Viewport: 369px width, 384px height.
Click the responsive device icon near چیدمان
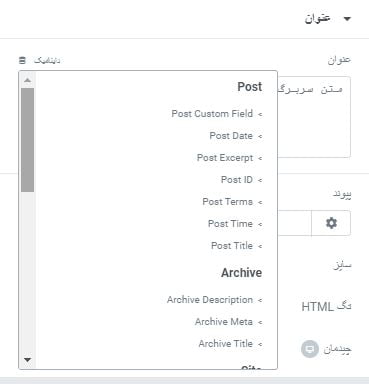click(310, 349)
